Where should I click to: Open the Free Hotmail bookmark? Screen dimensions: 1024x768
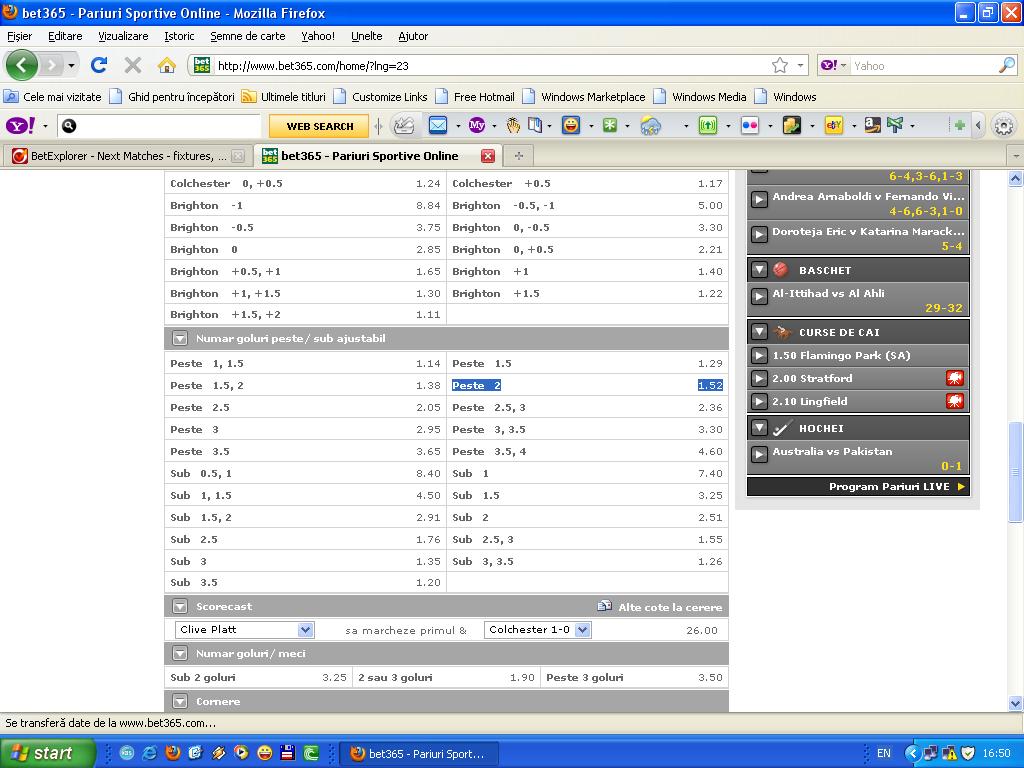[476, 97]
